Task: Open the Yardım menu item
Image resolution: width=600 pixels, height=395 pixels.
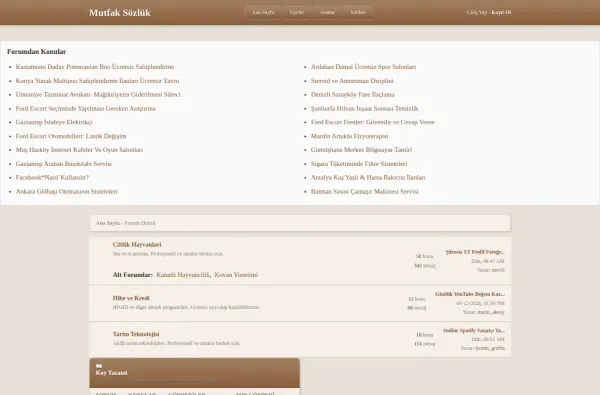Action: click(x=358, y=12)
